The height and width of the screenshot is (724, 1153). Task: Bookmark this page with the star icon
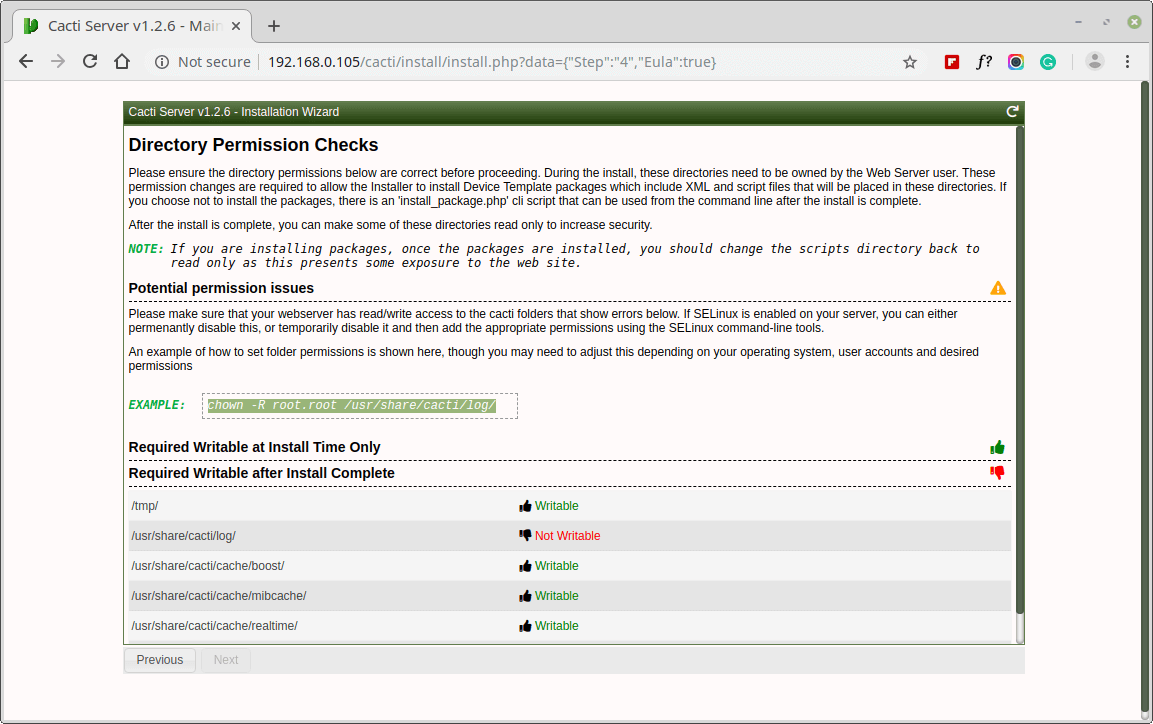(x=910, y=62)
